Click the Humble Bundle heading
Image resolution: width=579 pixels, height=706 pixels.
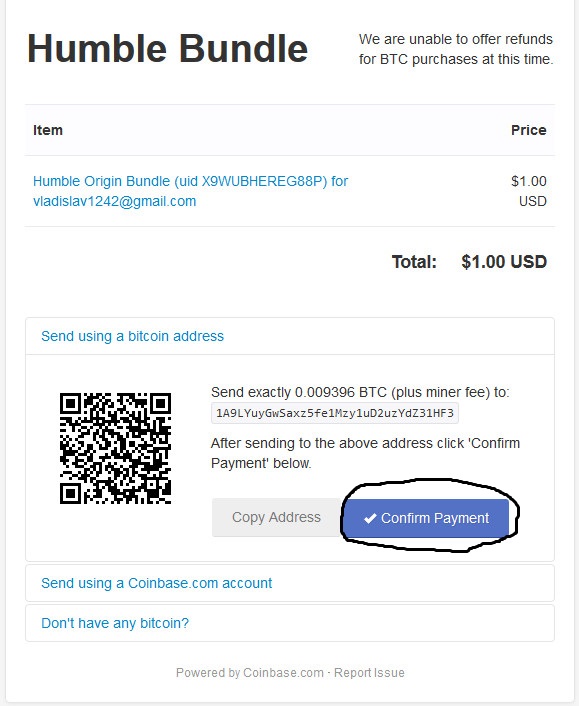point(167,49)
